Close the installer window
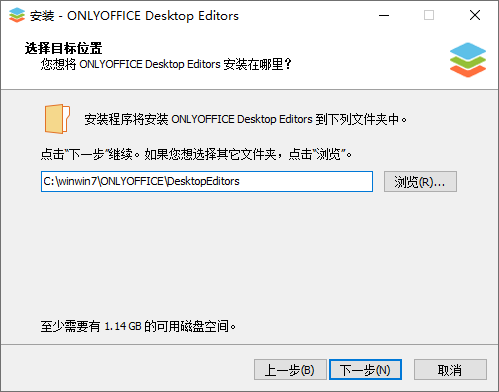Image resolution: width=499 pixels, height=392 pixels. click(x=475, y=15)
